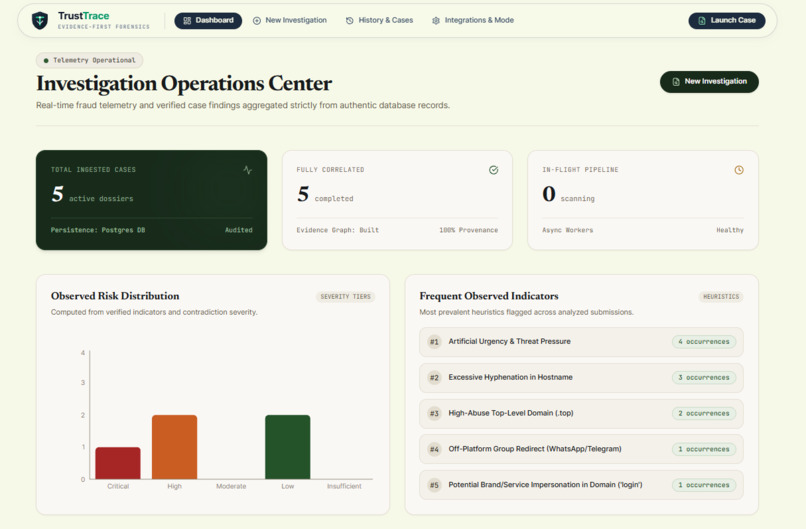Open Integrations & Mode tab
This screenshot has width=806, height=529.
[x=473, y=21]
